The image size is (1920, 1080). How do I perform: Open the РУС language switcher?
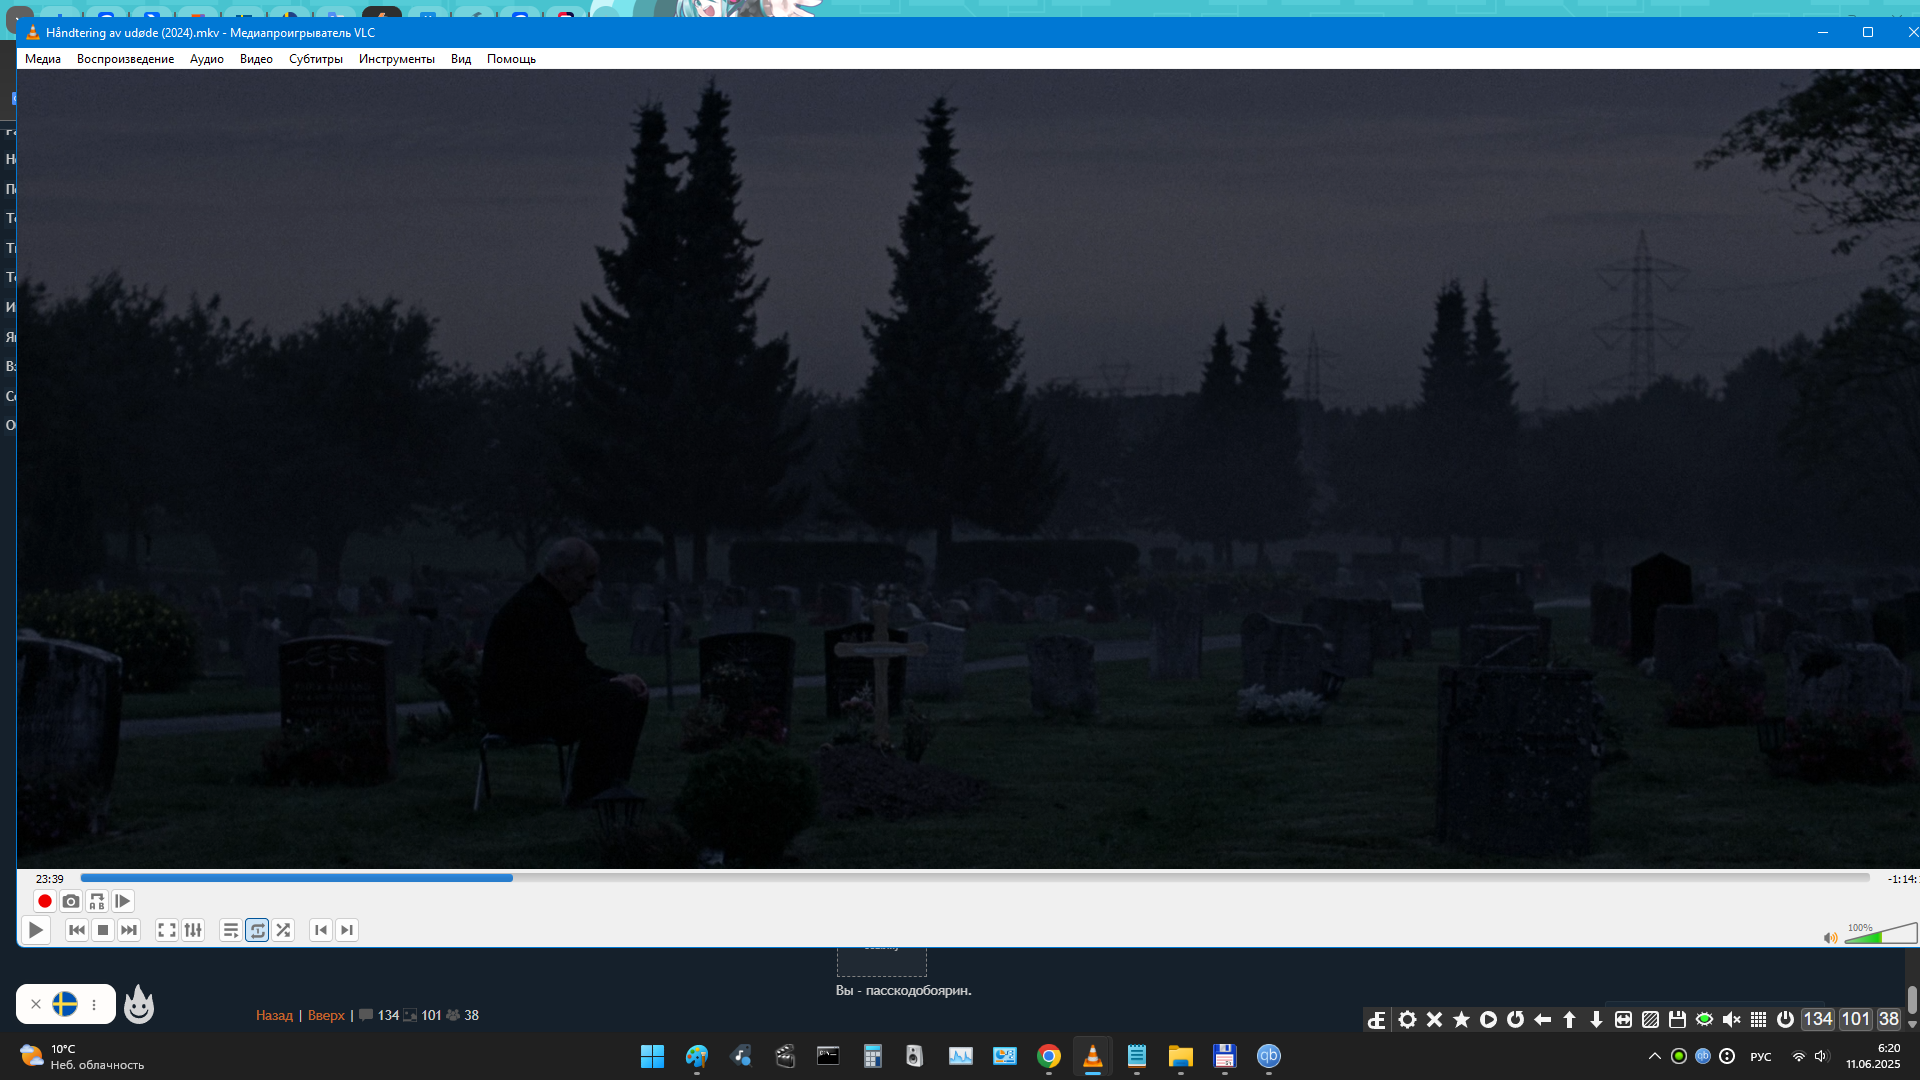click(x=1760, y=1057)
